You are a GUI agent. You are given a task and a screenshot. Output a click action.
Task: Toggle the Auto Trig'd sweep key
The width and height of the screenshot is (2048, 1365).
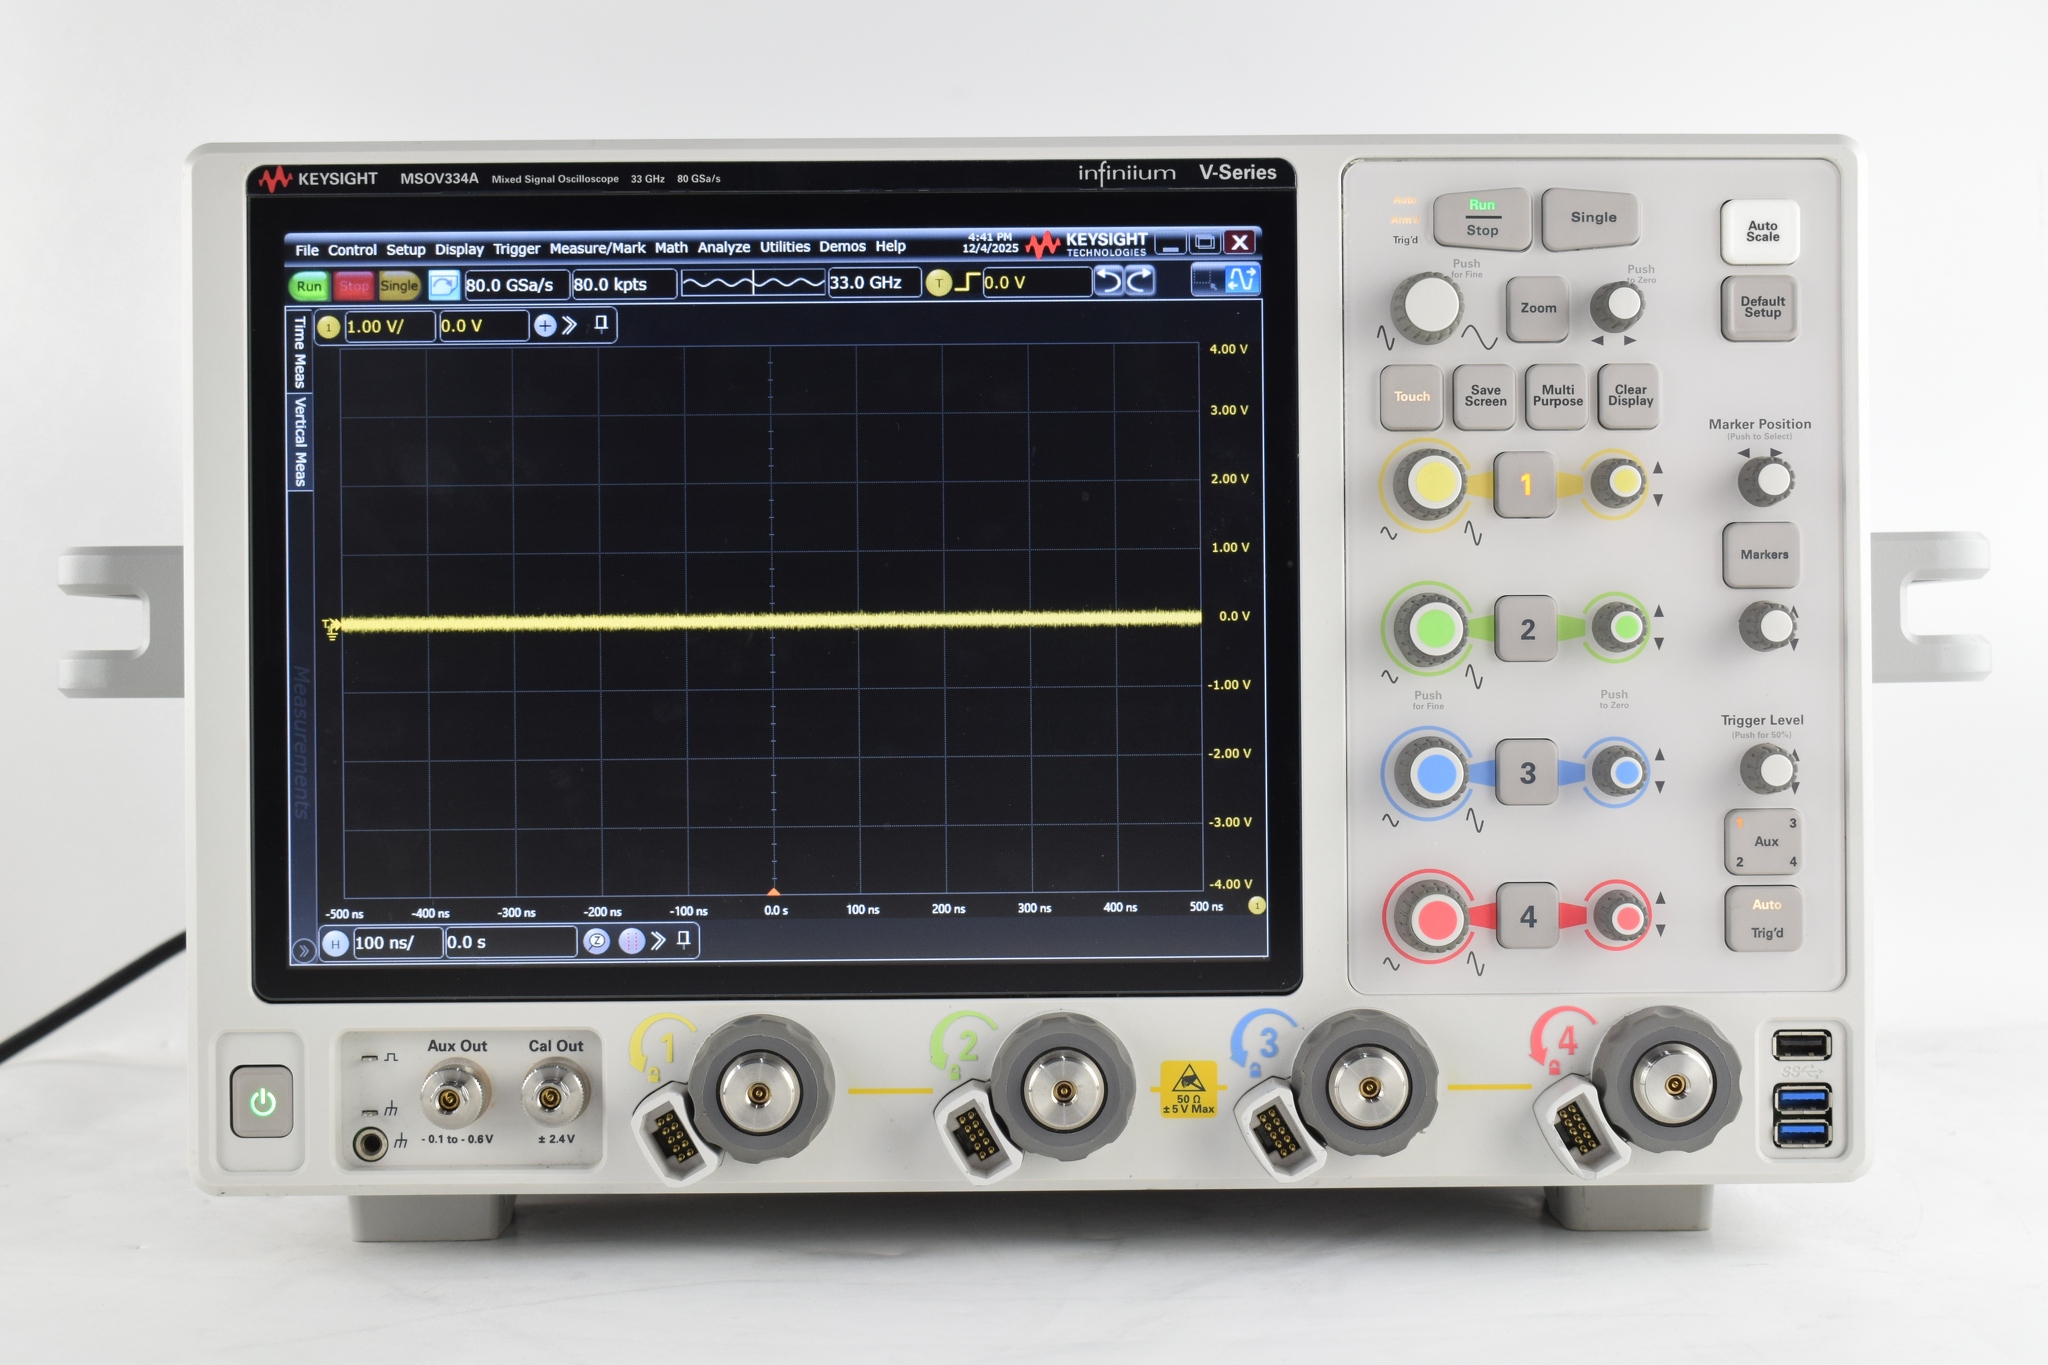pos(1766,919)
